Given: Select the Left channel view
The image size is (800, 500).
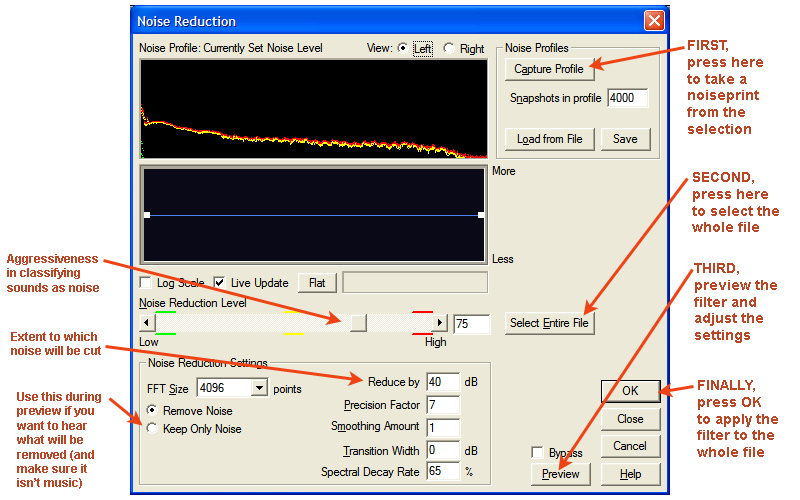Looking at the screenshot, I should 404,48.
